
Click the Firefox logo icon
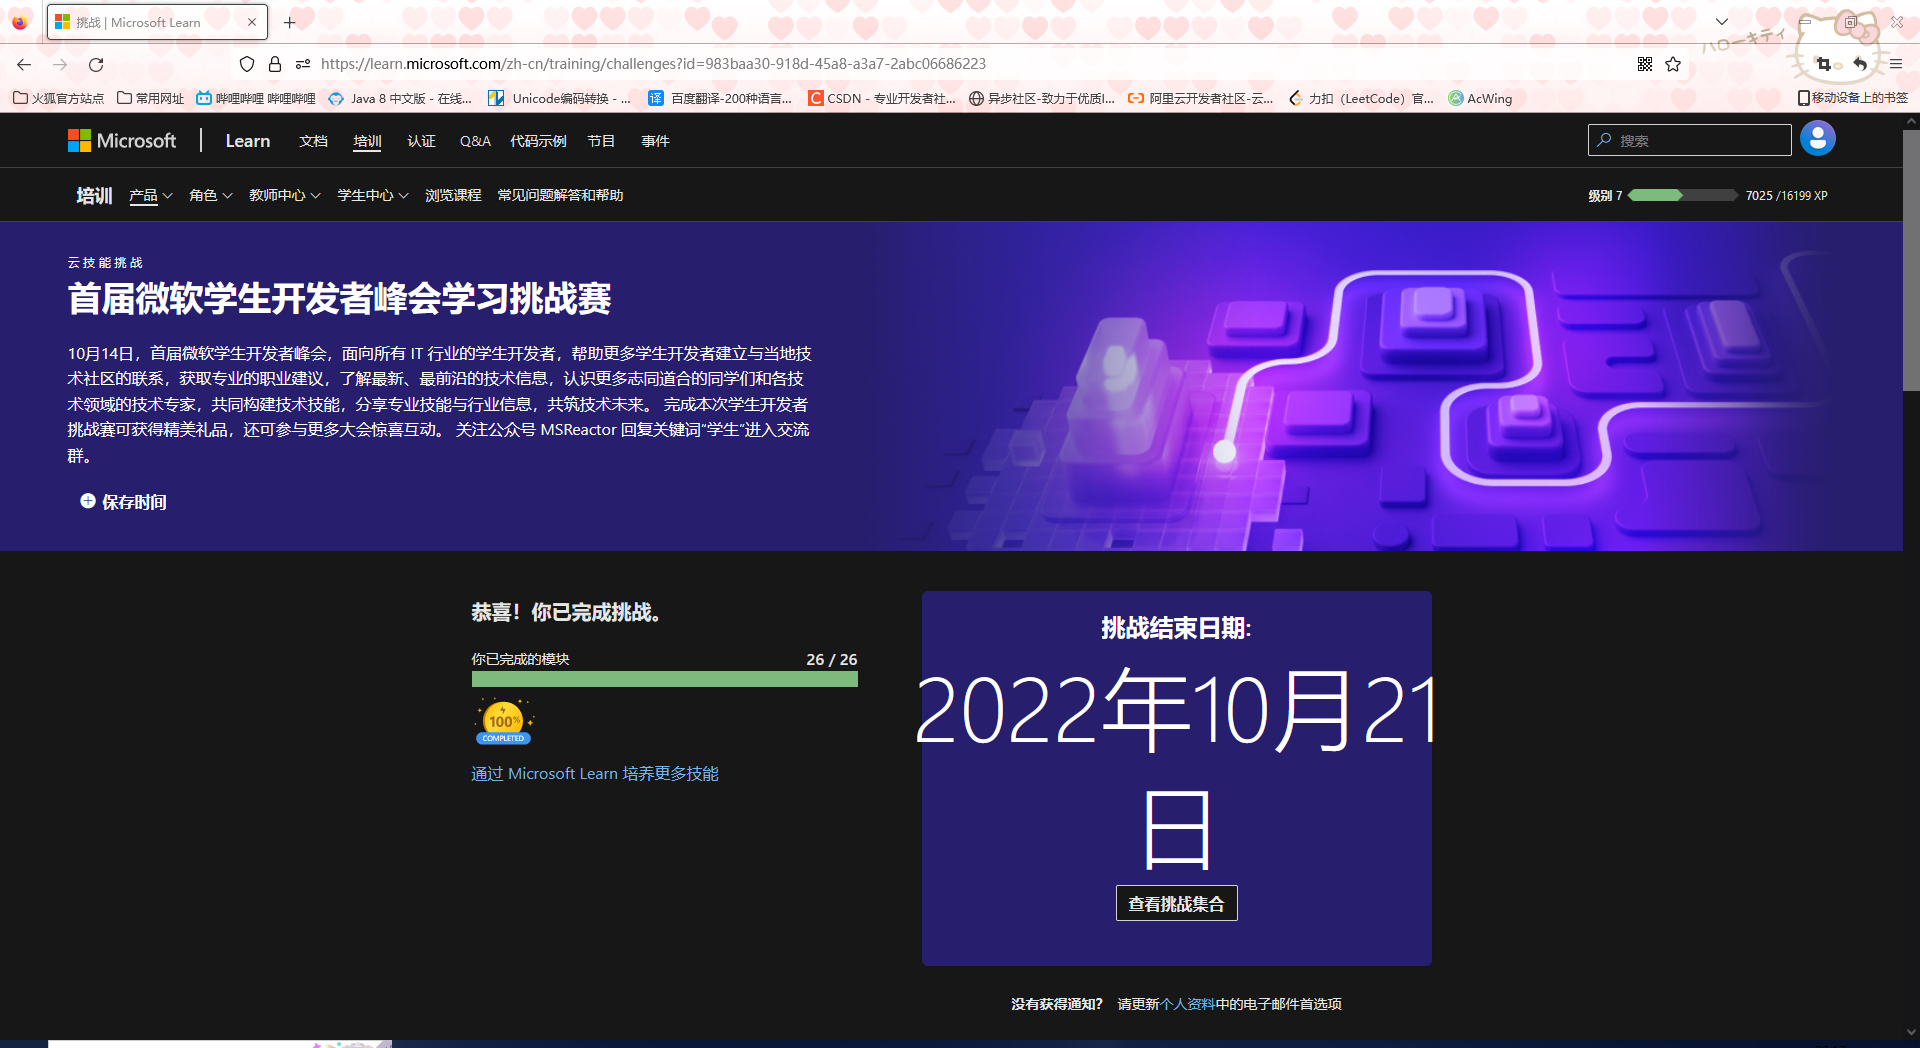[20, 22]
